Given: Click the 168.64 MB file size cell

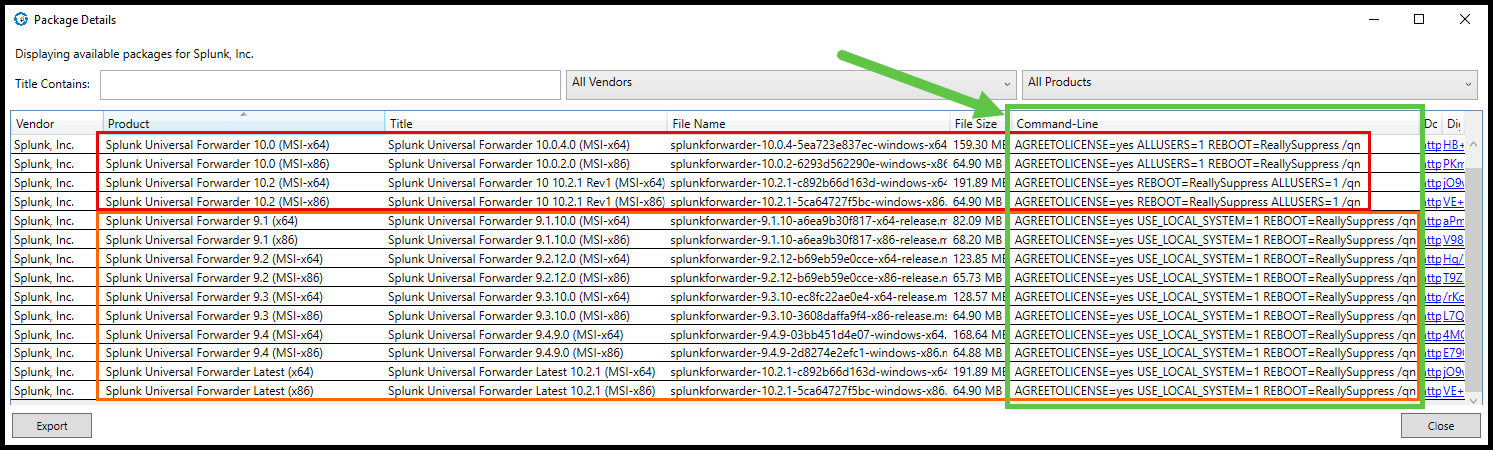Looking at the screenshot, I should click(x=978, y=335).
